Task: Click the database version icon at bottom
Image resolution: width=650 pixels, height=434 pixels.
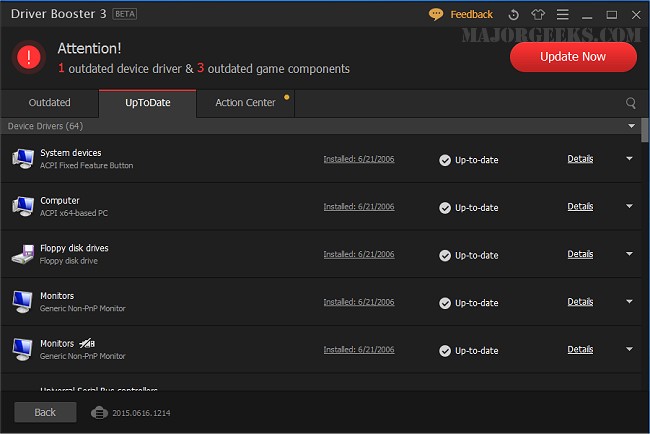Action: click(99, 413)
